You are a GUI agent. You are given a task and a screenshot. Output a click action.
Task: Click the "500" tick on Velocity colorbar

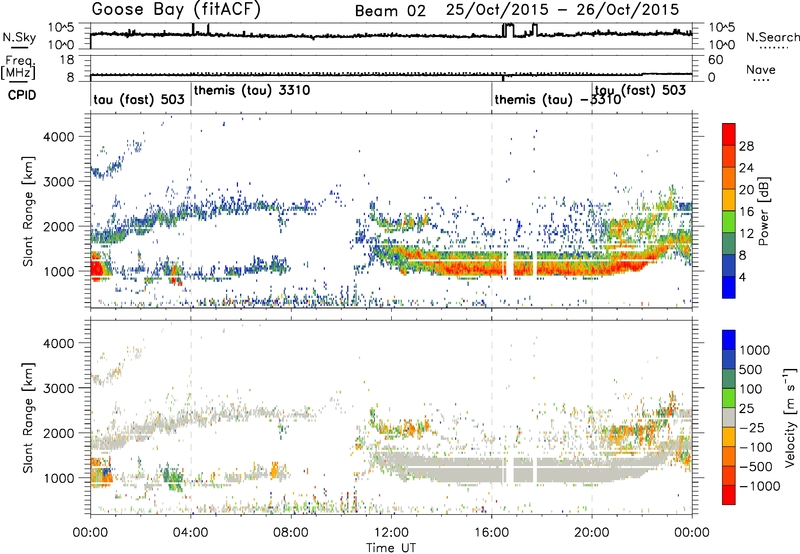pos(751,369)
